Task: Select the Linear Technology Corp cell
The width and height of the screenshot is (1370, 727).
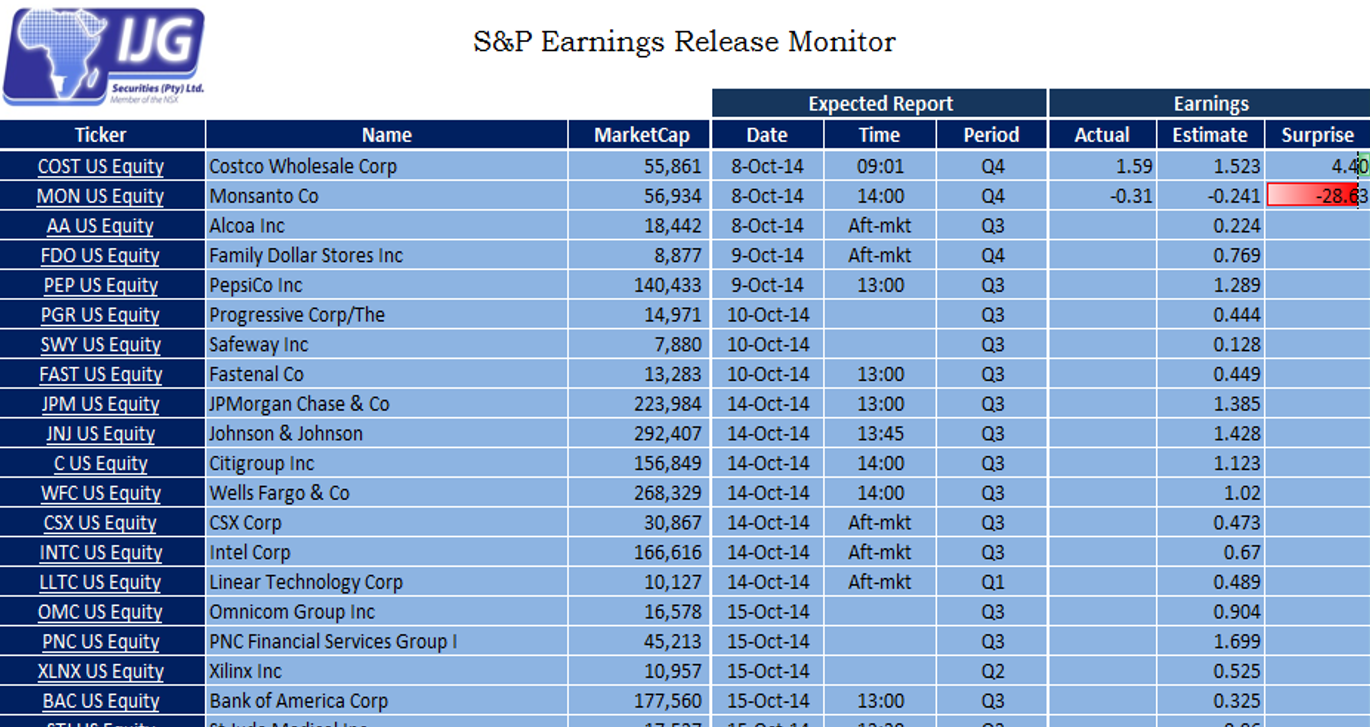Action: click(x=387, y=582)
